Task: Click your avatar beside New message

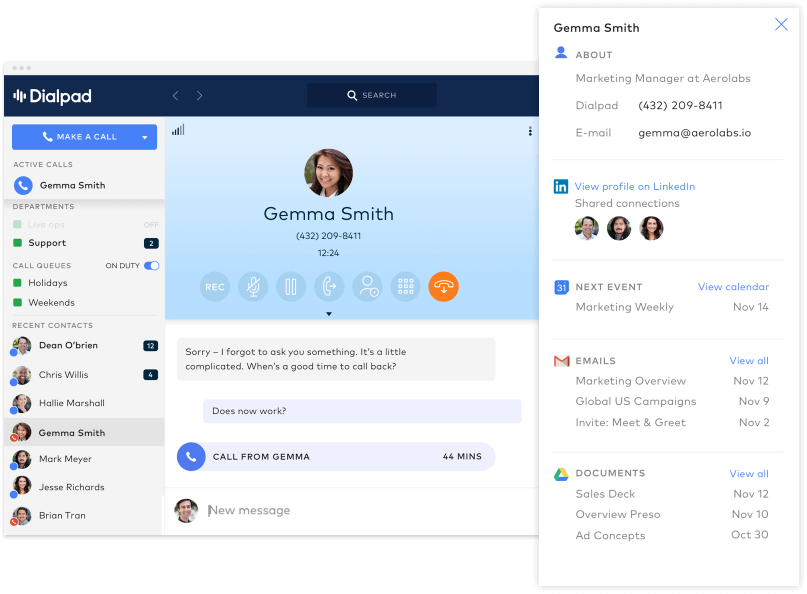Action: 186,510
